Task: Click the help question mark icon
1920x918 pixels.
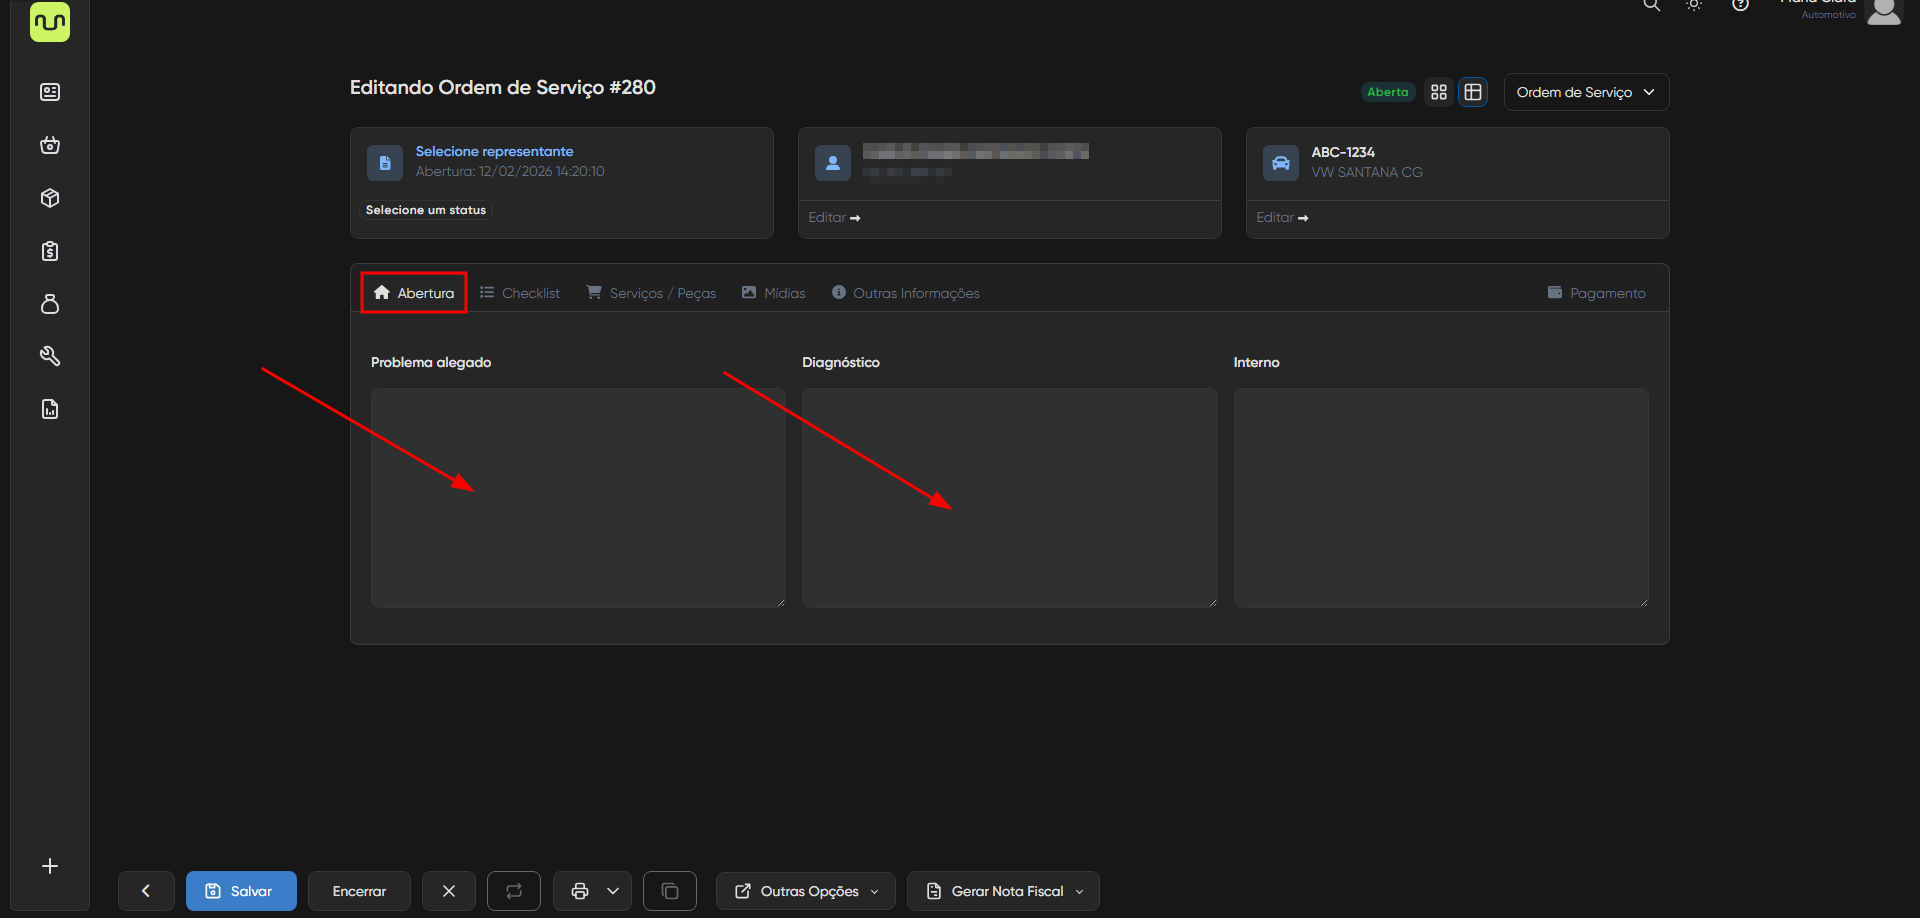Action: pos(1740,6)
